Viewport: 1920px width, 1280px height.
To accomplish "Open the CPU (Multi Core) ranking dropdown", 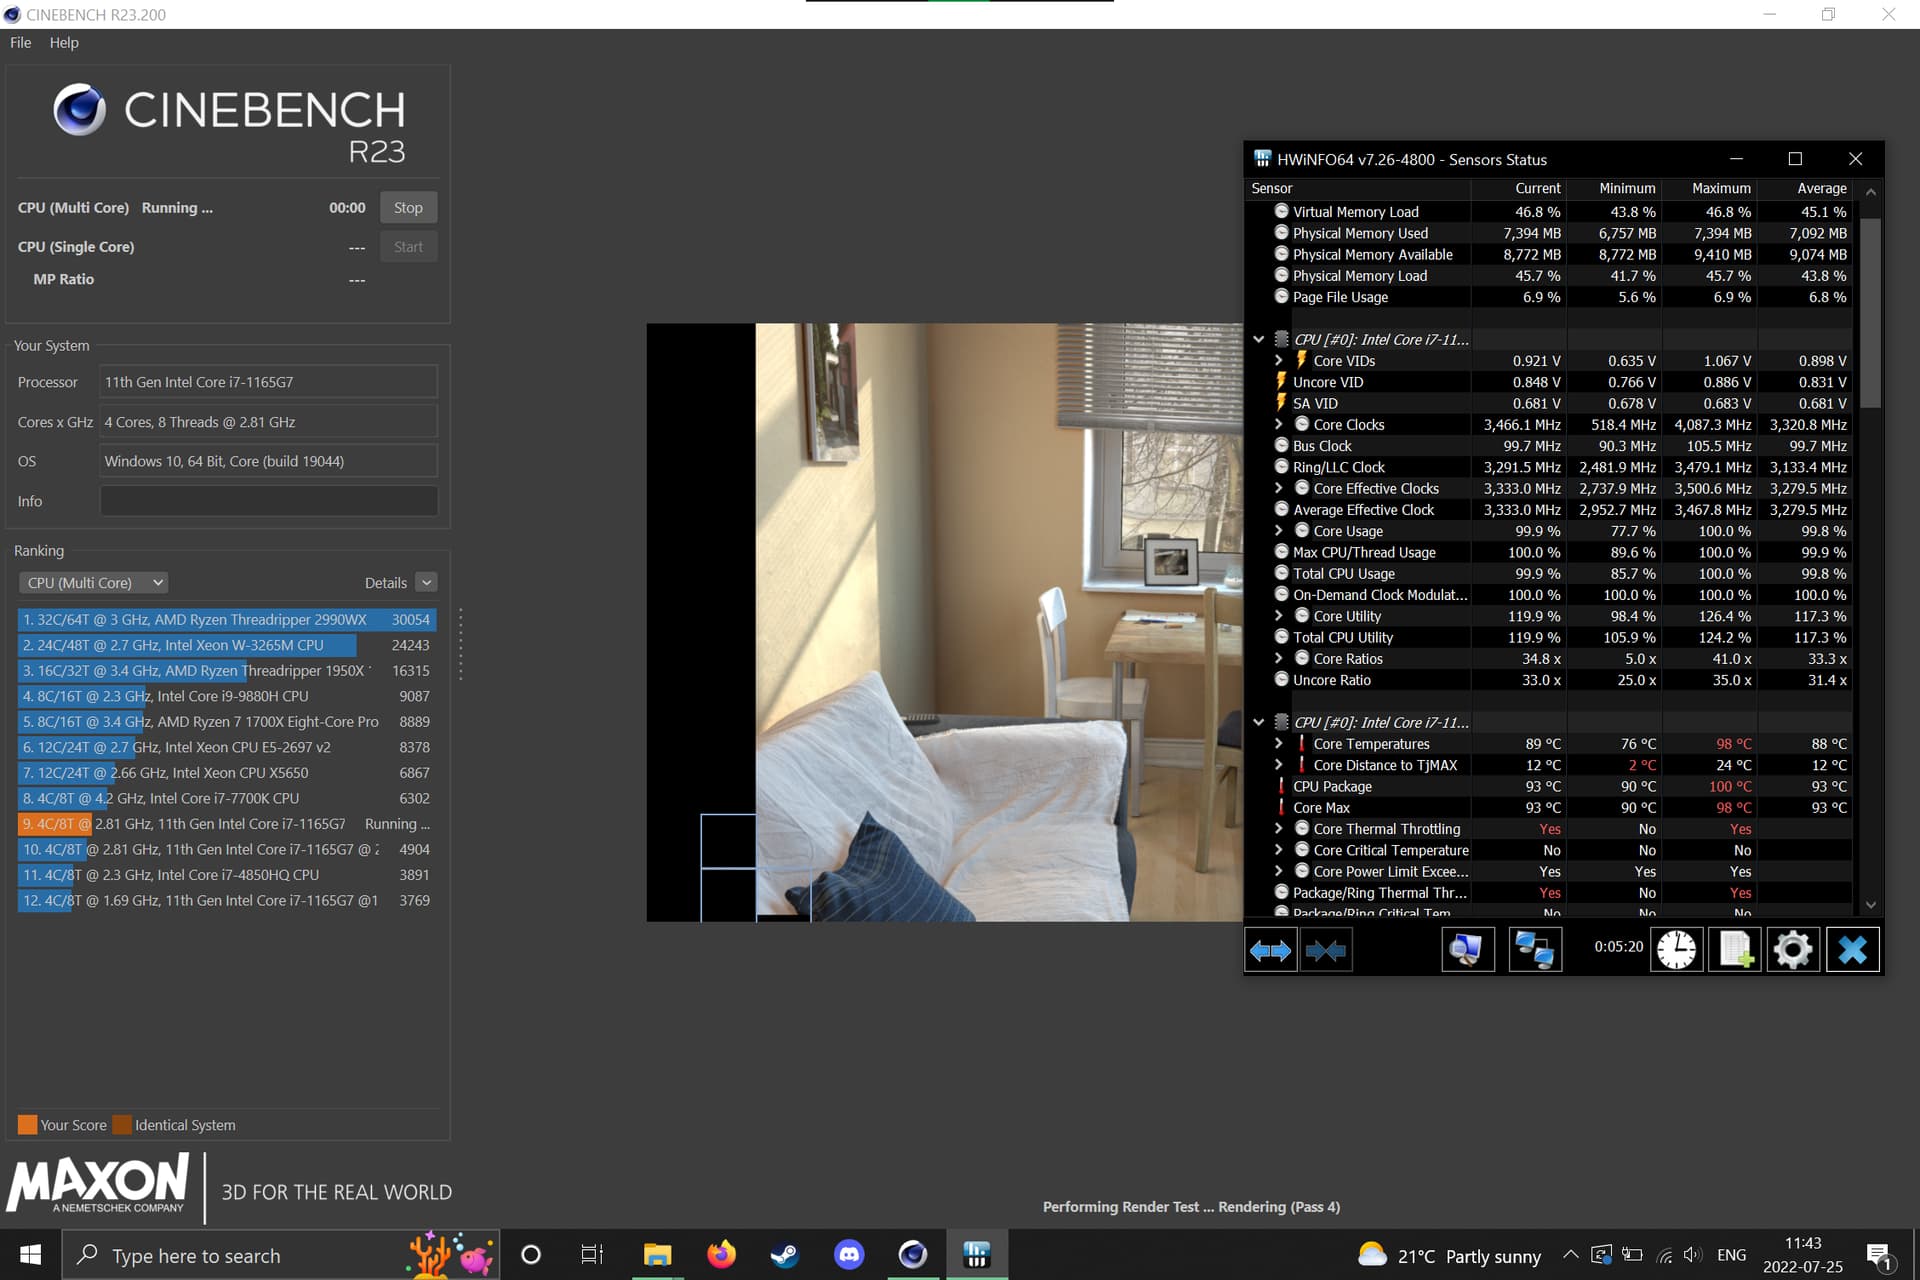I will [93, 582].
